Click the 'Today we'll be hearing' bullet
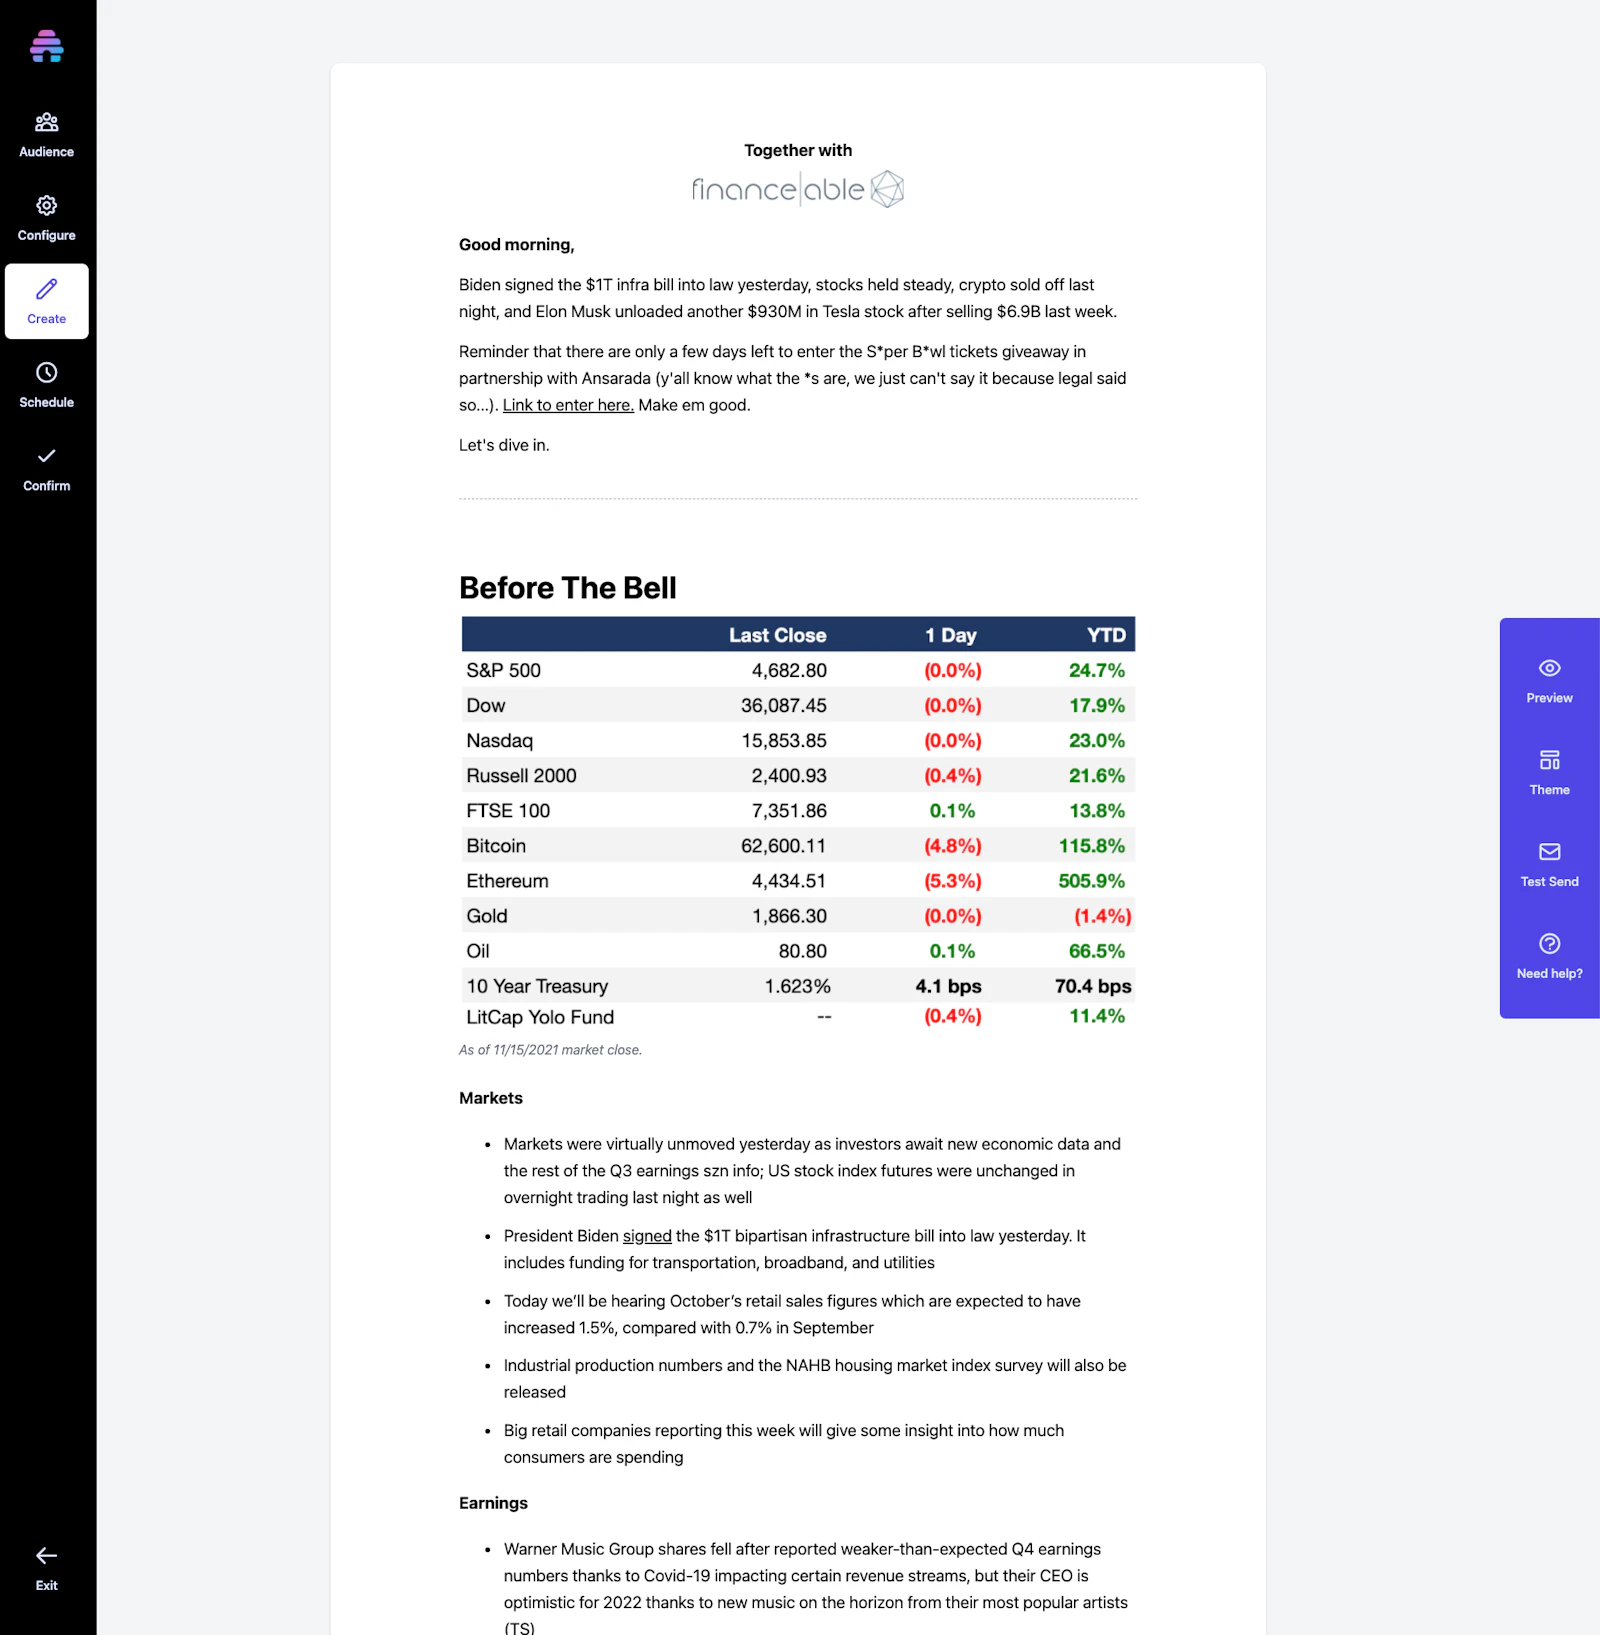1600x1635 pixels. click(792, 1314)
